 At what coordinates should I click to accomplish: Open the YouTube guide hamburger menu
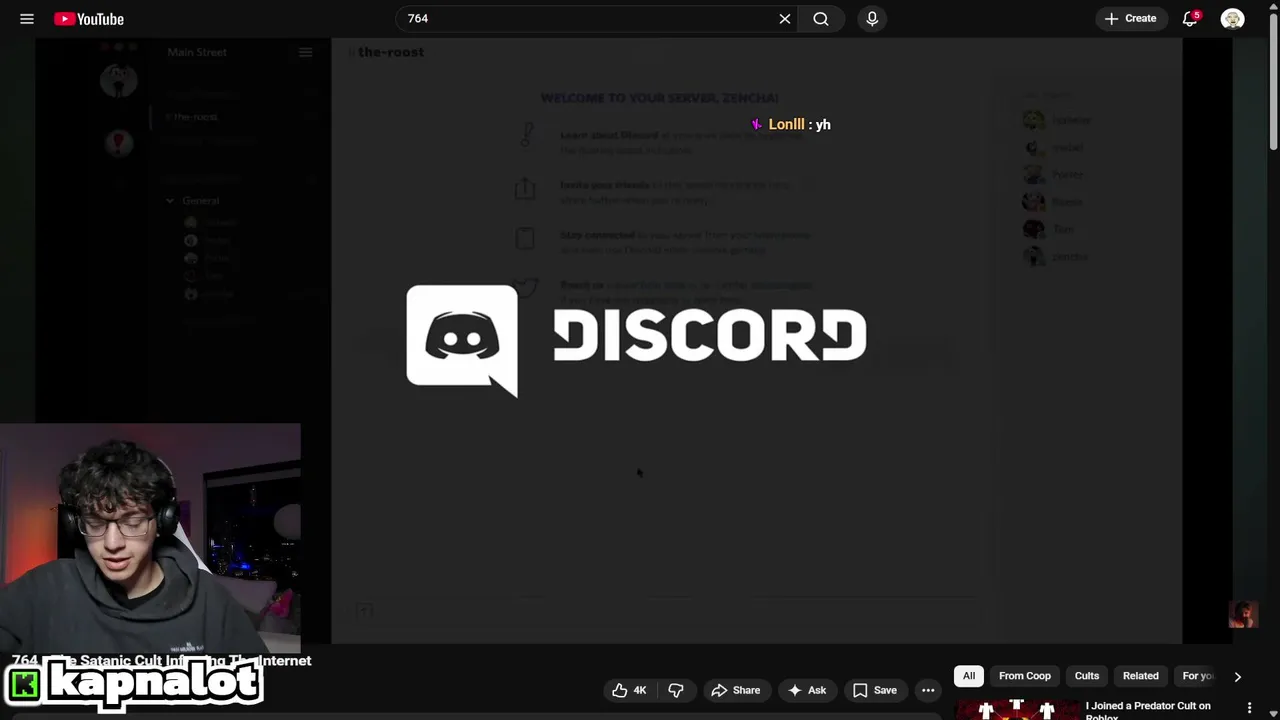pos(27,19)
